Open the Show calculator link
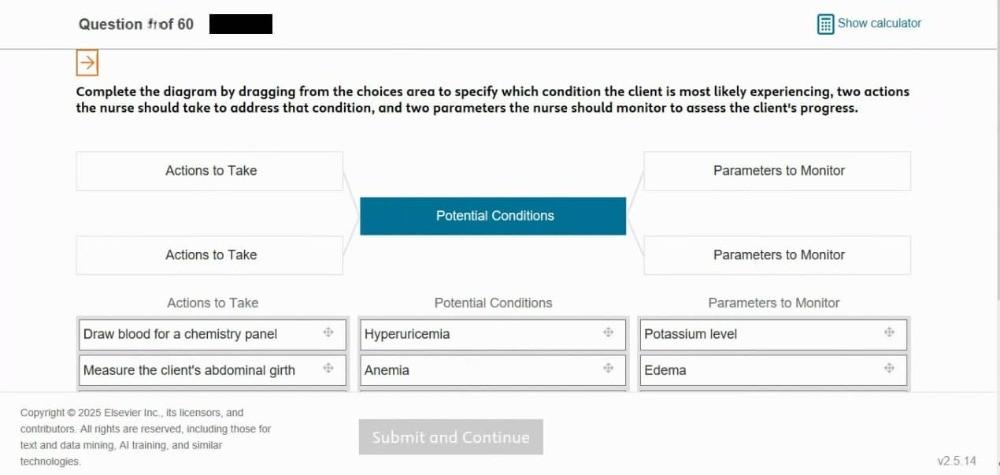1000x475 pixels. click(x=879, y=23)
